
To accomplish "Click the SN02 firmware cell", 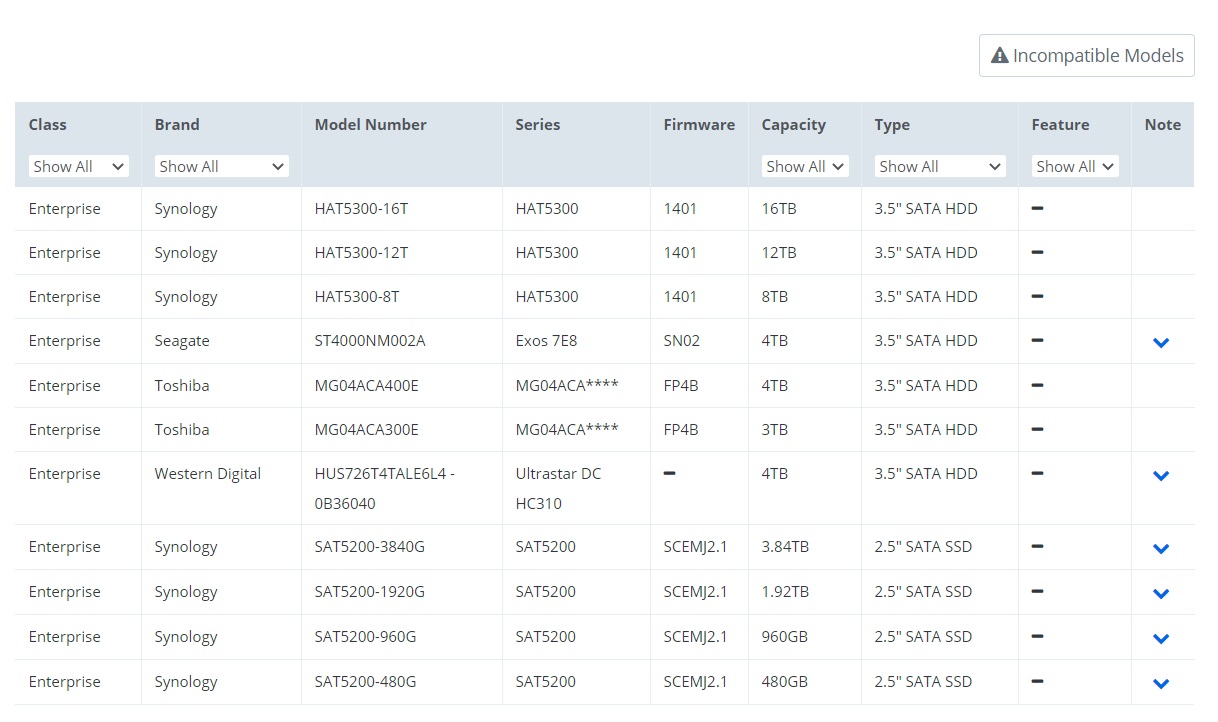I will point(682,341).
